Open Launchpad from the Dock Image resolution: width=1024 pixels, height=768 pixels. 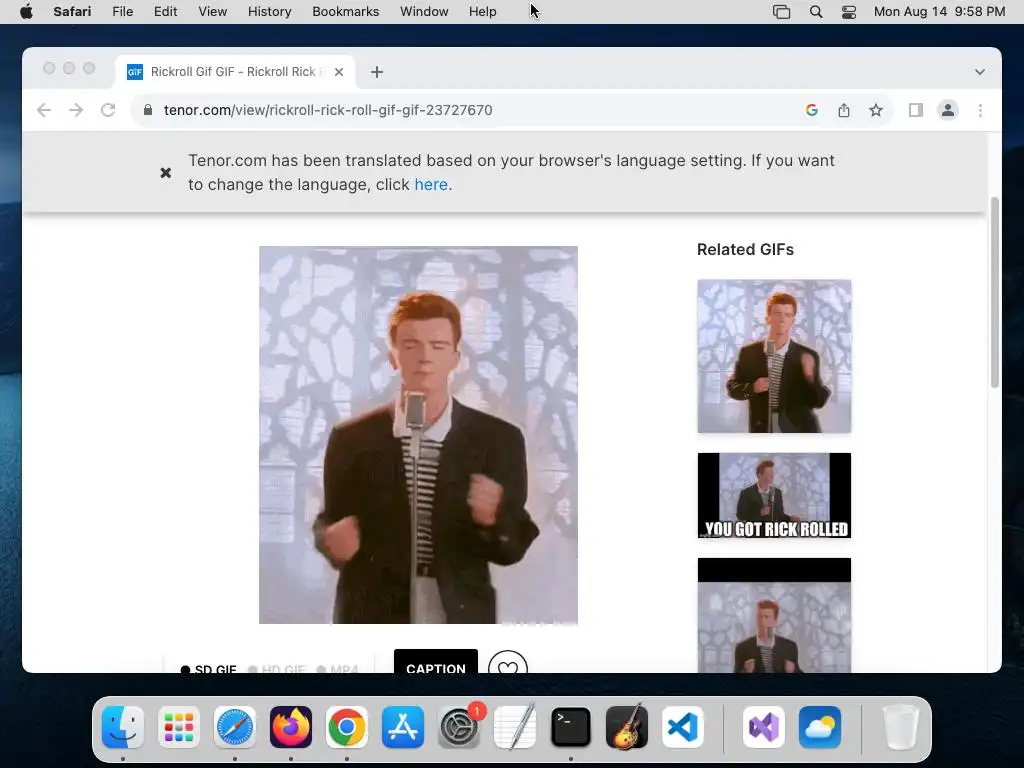[179, 727]
